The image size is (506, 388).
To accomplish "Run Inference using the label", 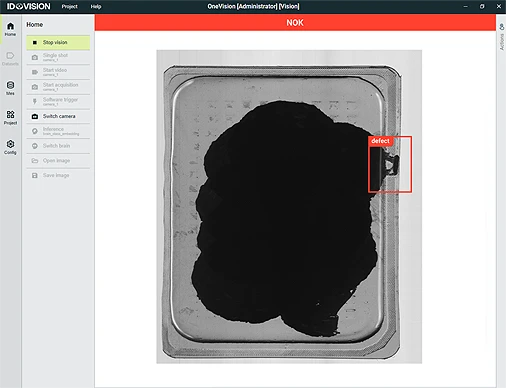I will point(53,129).
